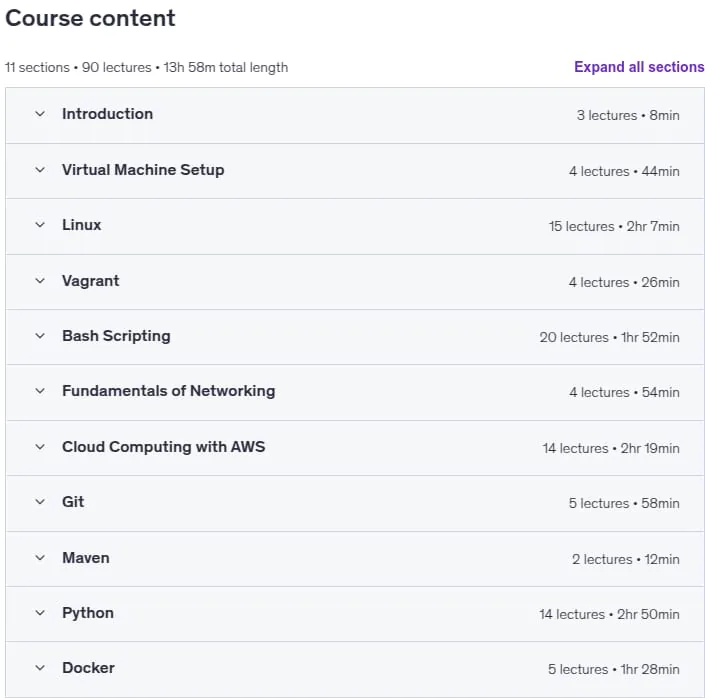Expand the Bash Scripting chevron

(x=40, y=336)
